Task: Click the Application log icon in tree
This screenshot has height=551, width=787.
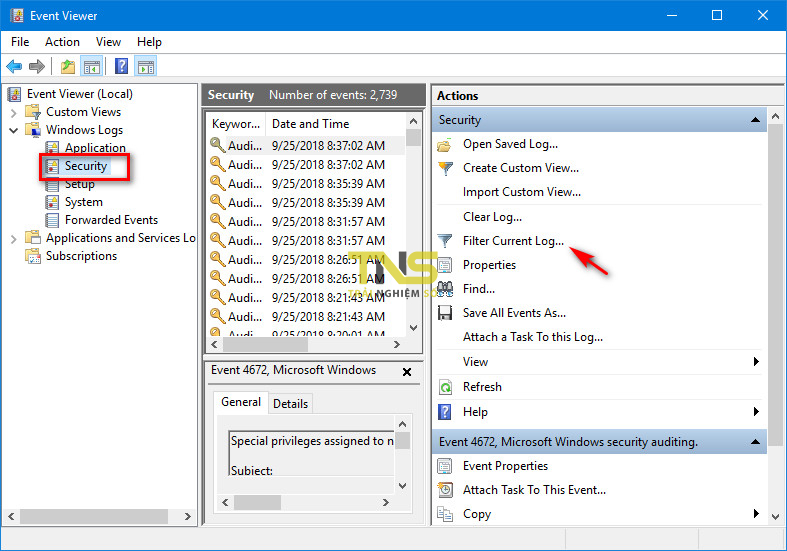Action: click(x=52, y=148)
